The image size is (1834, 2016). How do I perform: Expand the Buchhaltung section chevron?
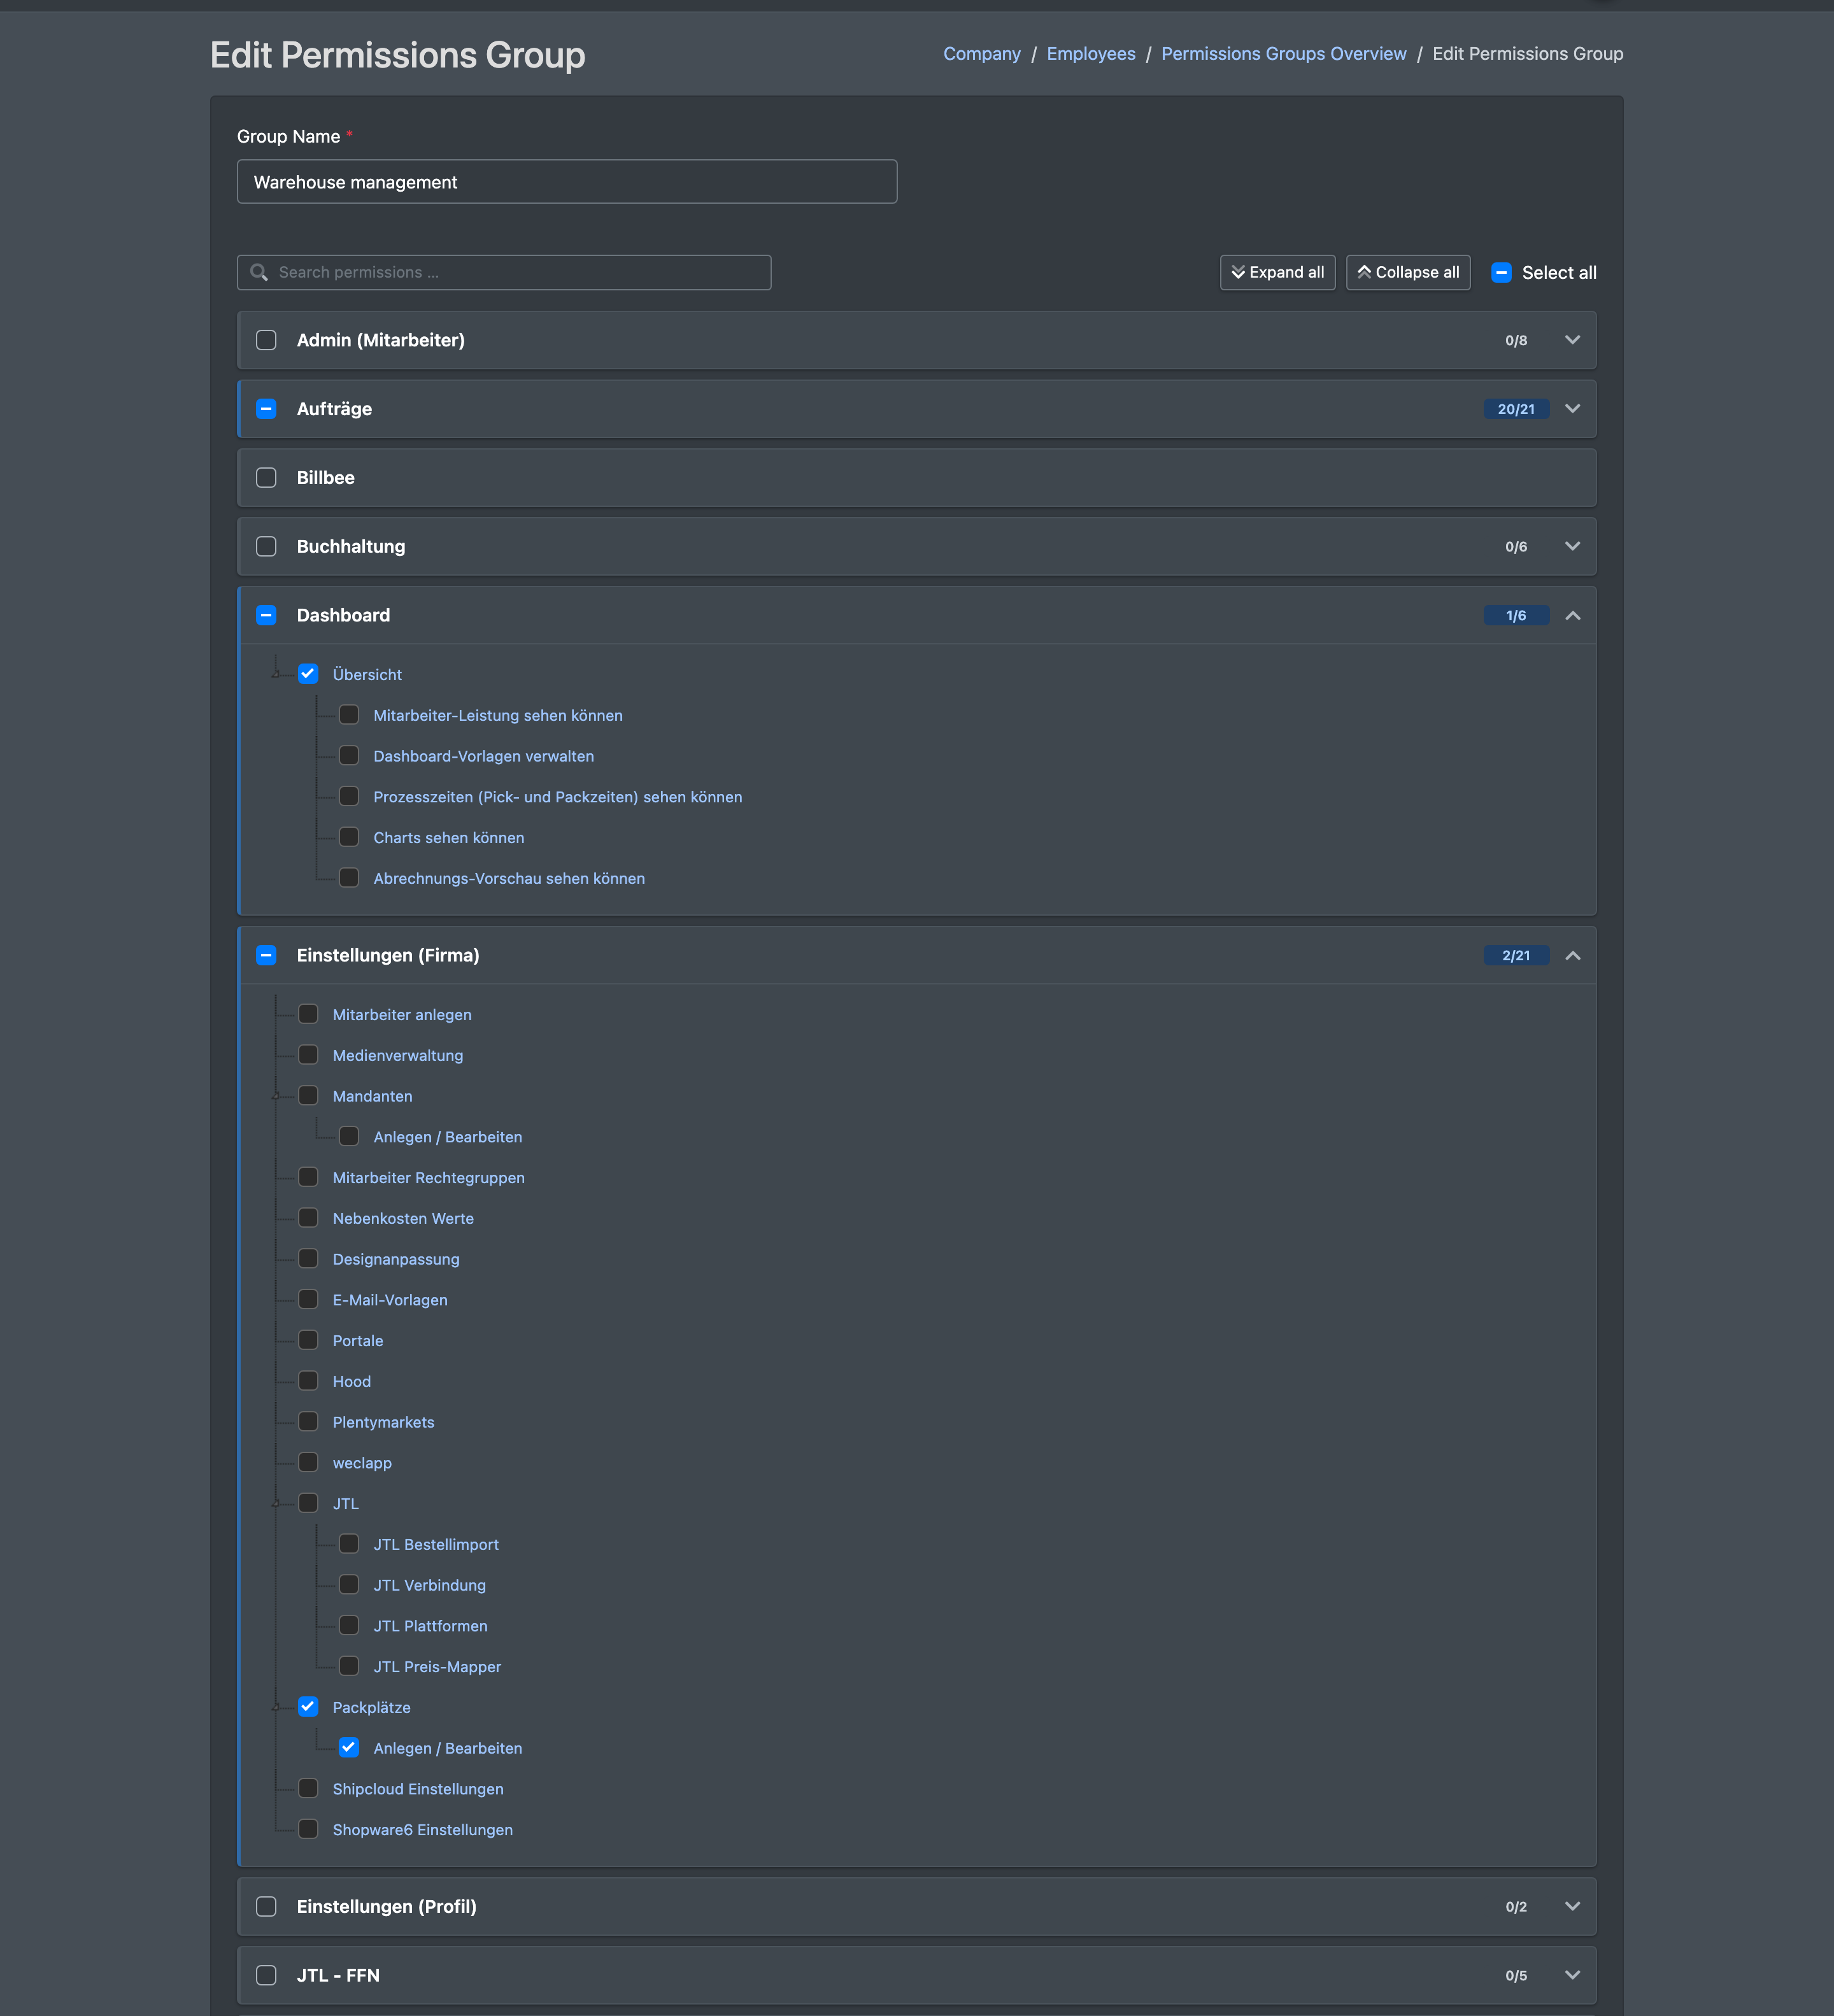[1572, 546]
